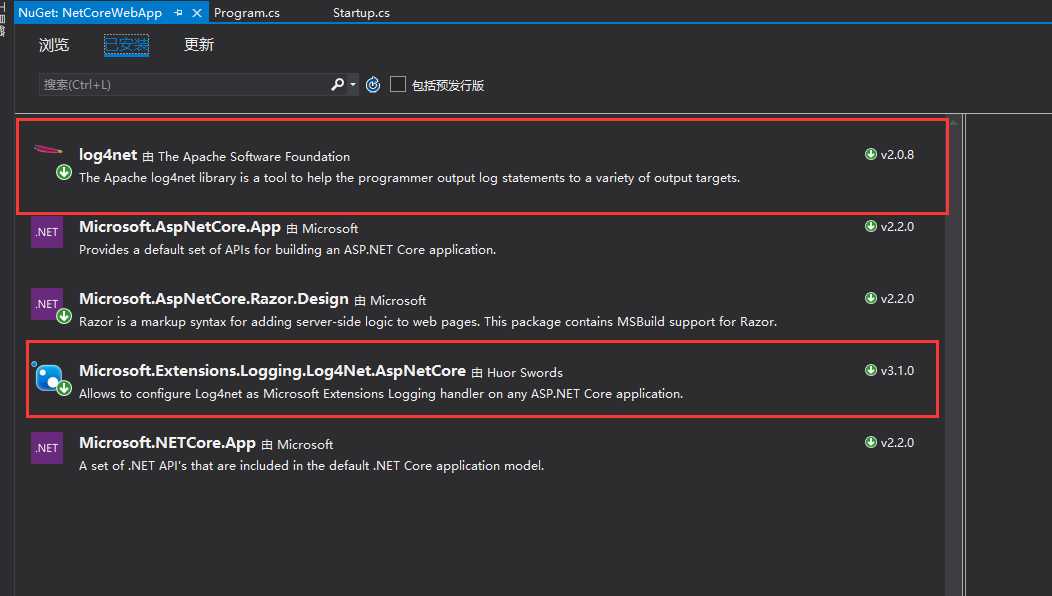This screenshot has height=596, width=1052.
Task: Click author "The Apache Software Foundation"
Action: pos(254,156)
